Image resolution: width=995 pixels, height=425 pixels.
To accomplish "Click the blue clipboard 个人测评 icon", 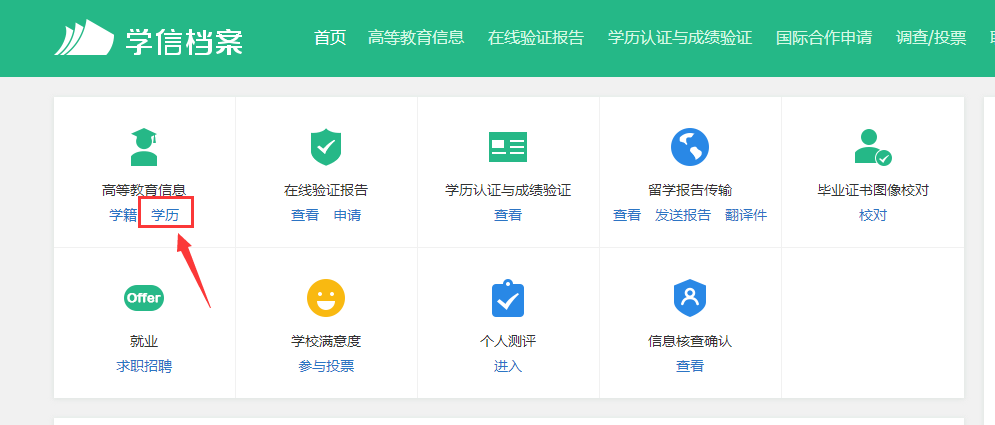I will (508, 298).
